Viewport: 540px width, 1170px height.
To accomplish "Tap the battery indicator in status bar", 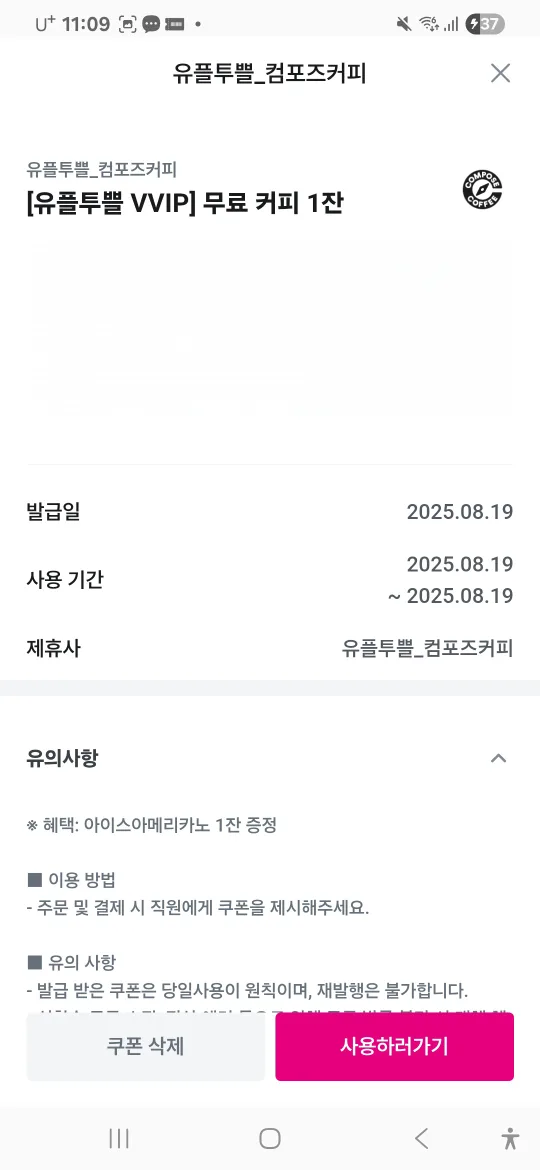I will pyautogui.click(x=485, y=24).
